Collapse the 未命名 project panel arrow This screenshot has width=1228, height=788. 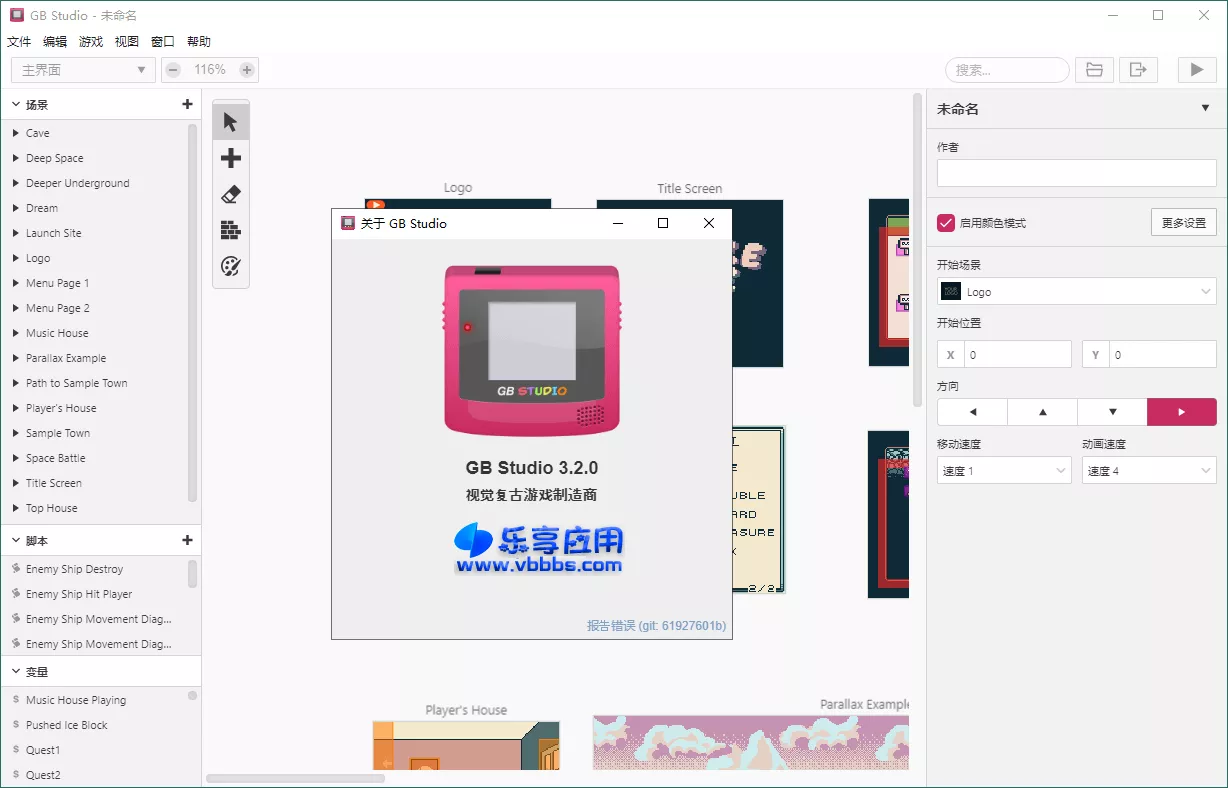coord(1205,109)
